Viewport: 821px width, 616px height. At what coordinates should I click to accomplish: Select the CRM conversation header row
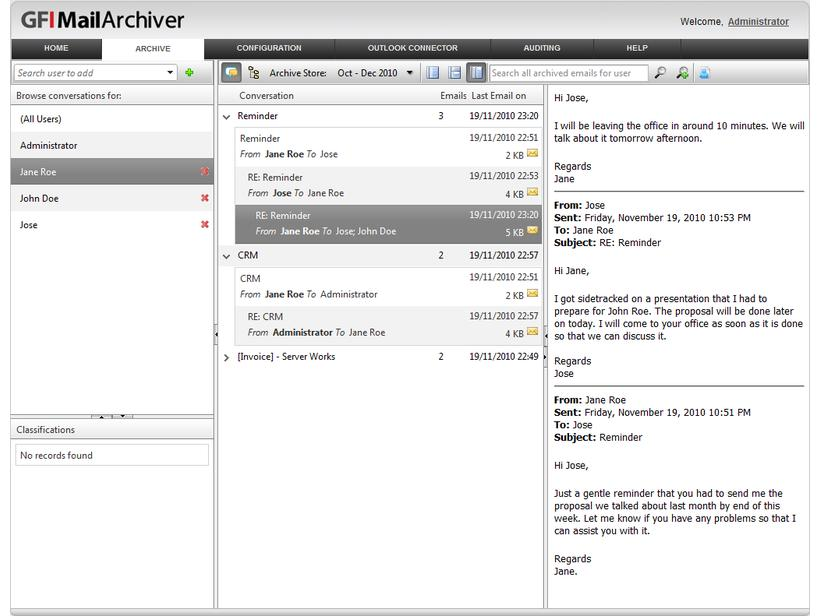(x=381, y=255)
